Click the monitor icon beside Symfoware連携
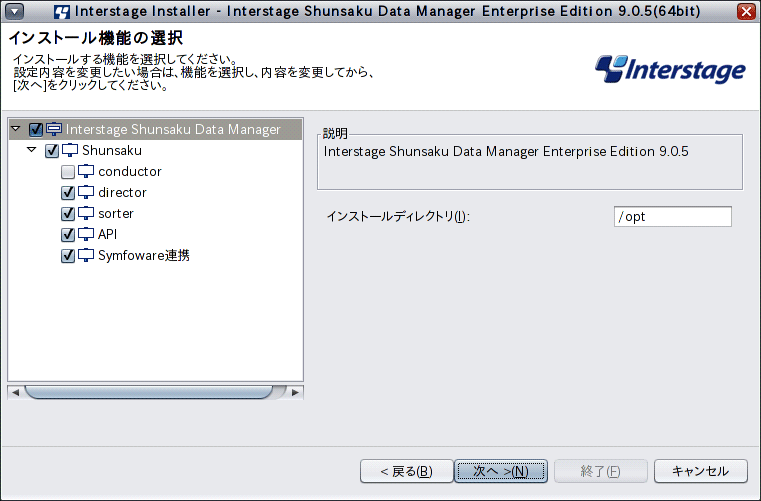Screen dimensions: 761x501 coord(86,255)
